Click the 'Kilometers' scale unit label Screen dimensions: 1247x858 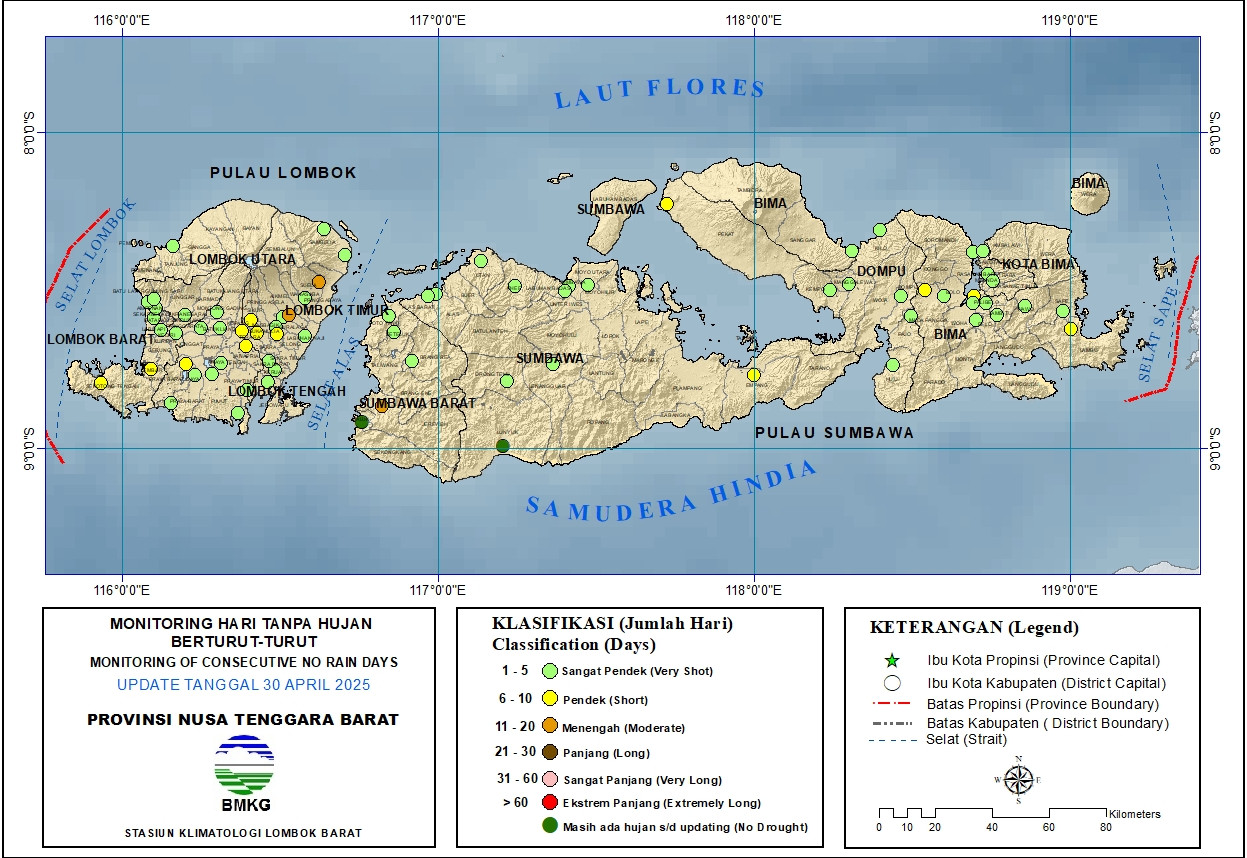(1134, 814)
